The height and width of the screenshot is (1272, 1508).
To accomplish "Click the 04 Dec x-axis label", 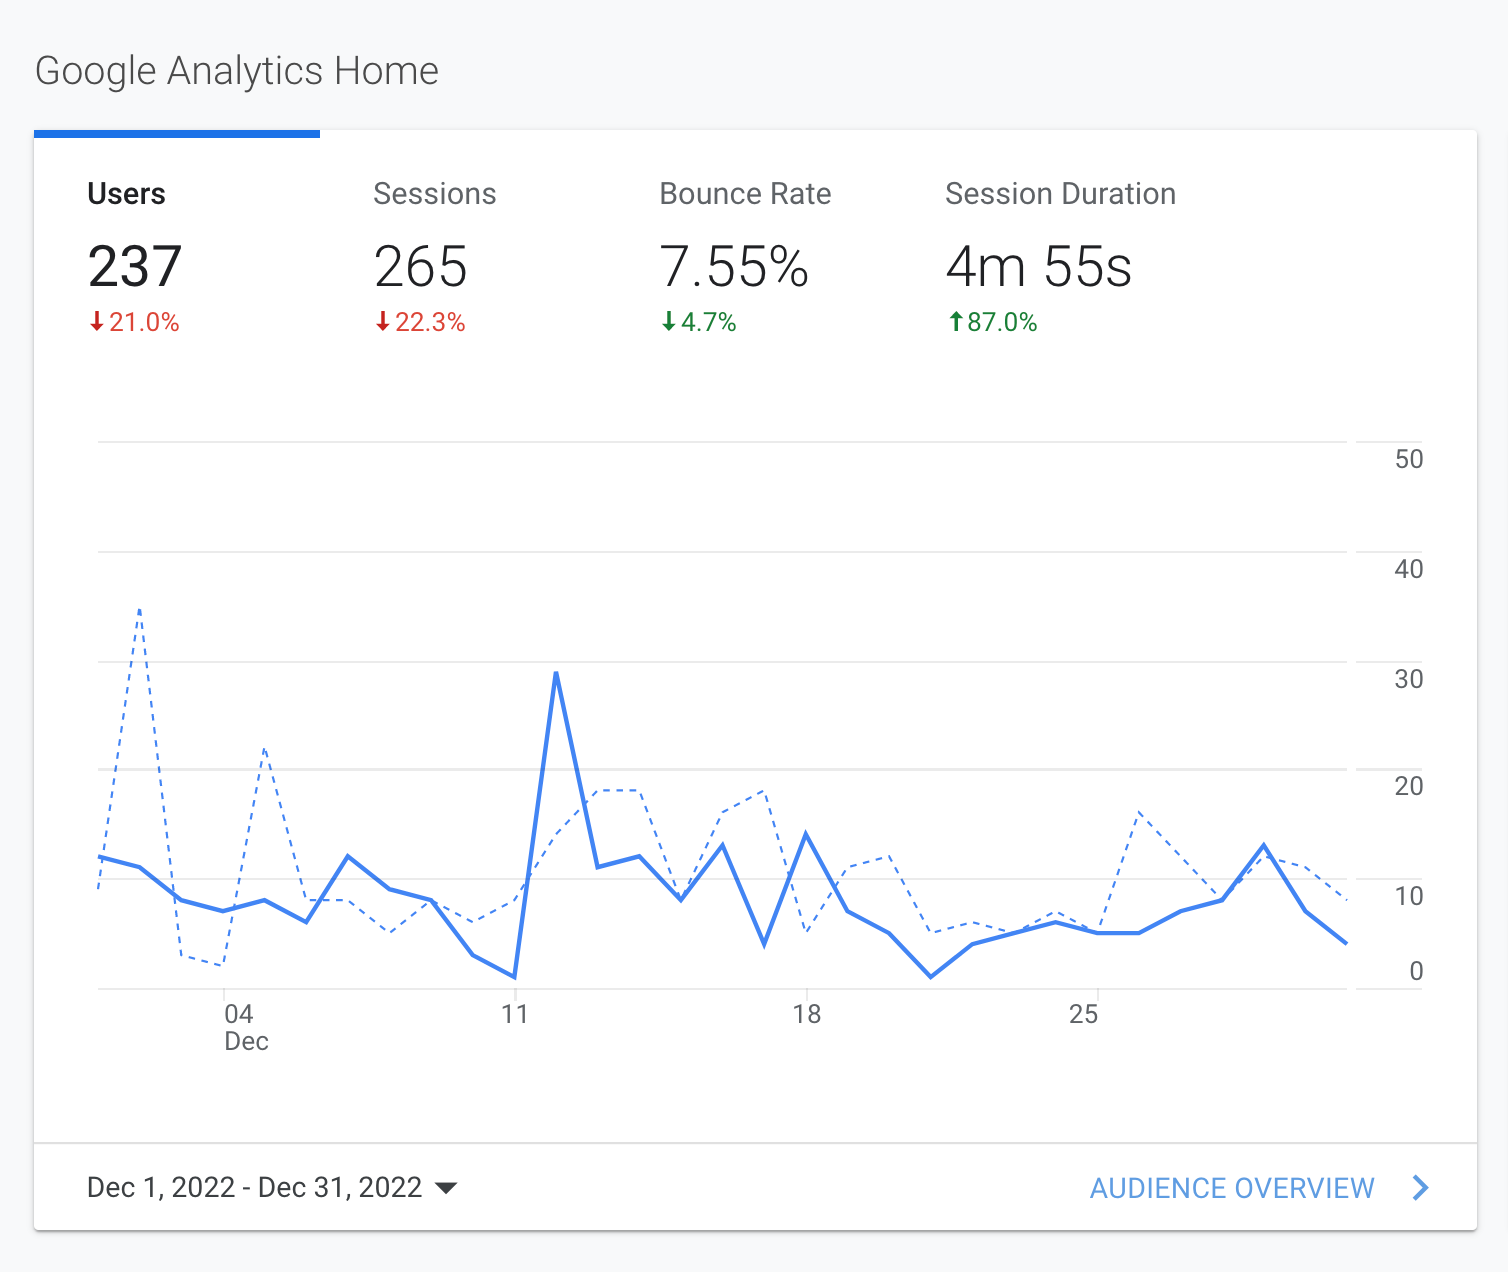I will click(246, 1027).
